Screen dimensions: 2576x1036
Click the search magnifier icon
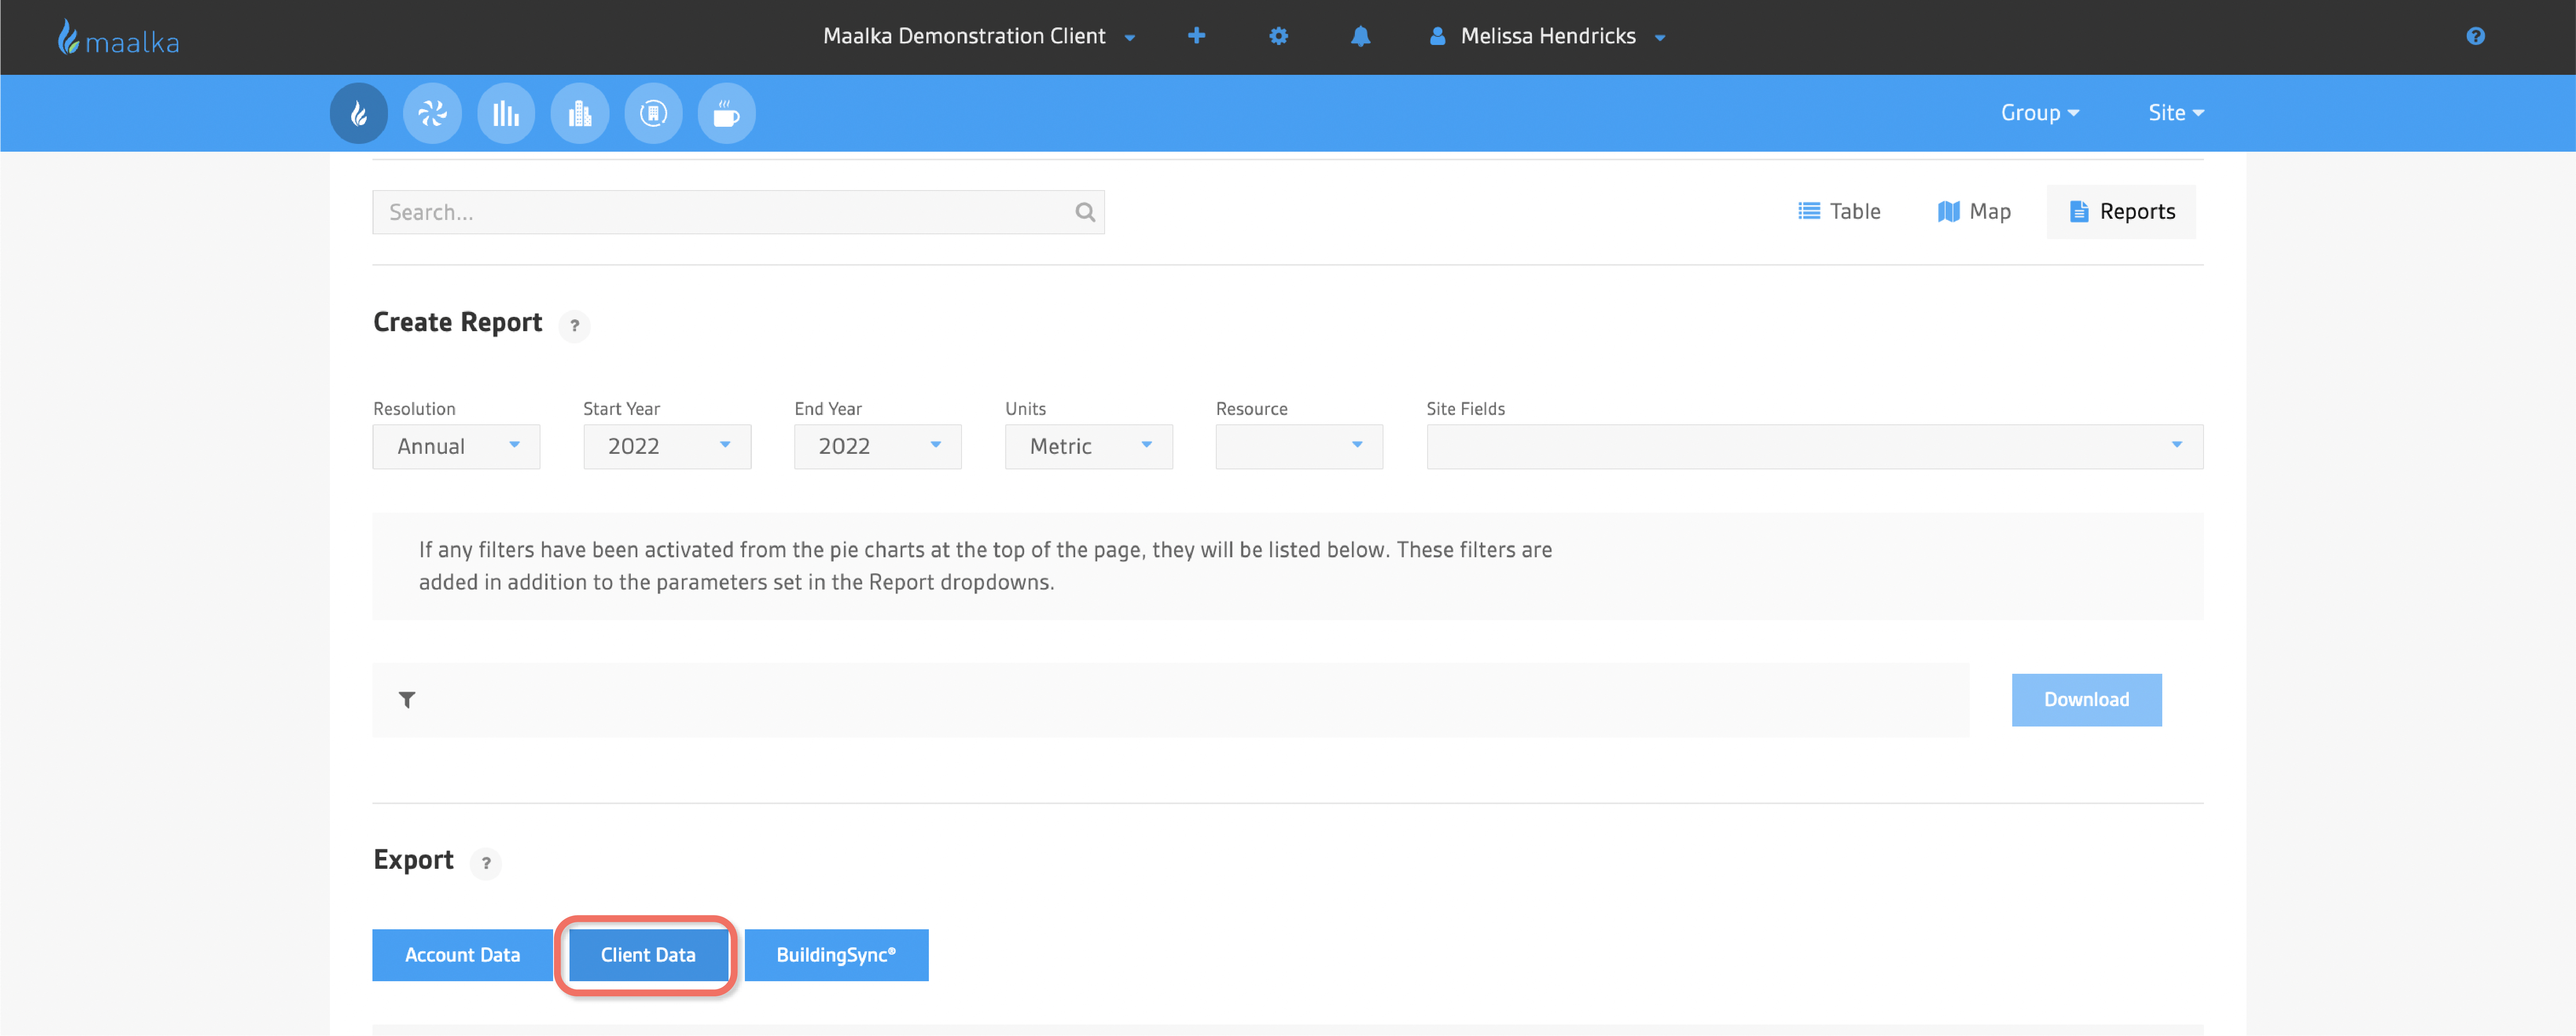tap(1085, 212)
